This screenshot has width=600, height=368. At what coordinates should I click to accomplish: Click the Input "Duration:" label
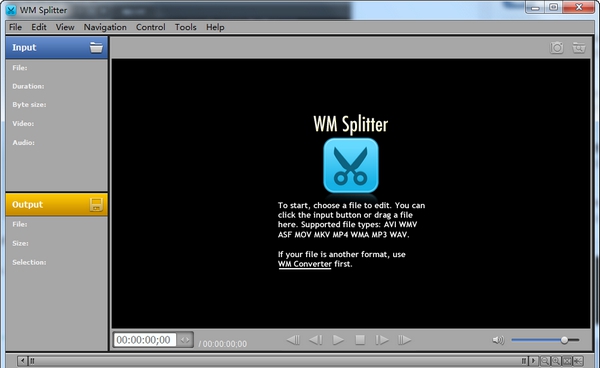(28, 86)
